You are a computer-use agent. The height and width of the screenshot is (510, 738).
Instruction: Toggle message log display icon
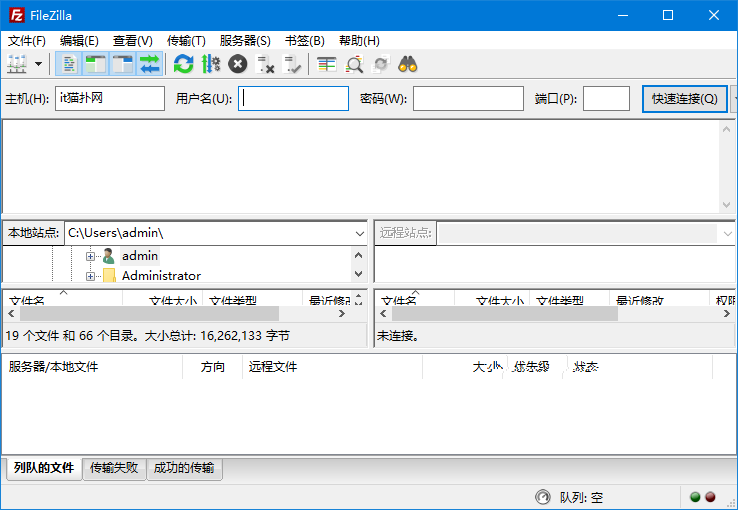[x=69, y=64]
